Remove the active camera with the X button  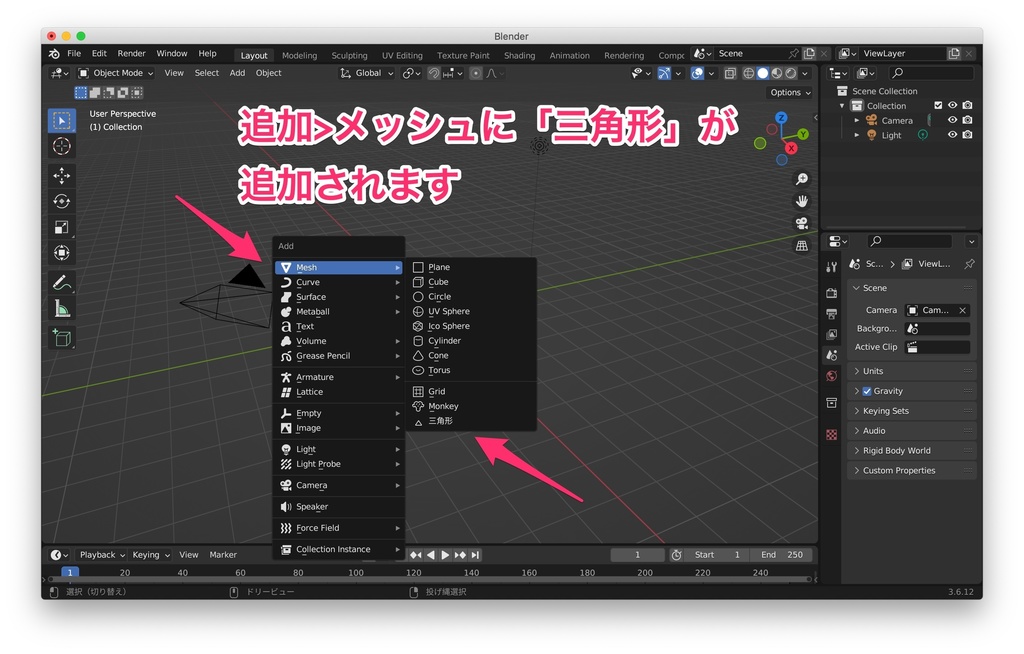click(x=963, y=310)
